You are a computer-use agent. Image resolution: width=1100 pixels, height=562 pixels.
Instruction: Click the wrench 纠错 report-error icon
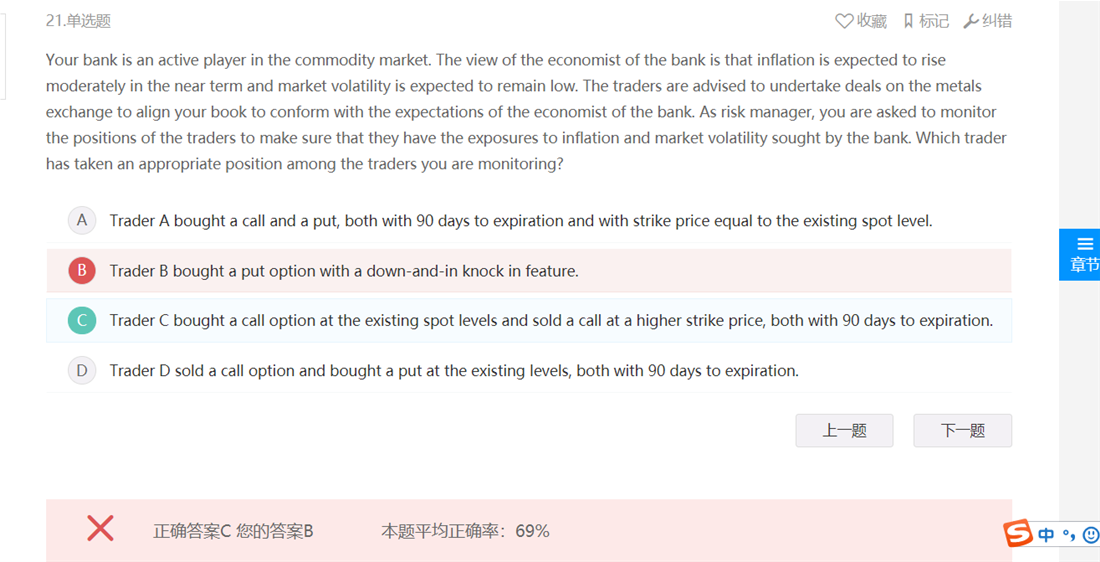click(971, 21)
